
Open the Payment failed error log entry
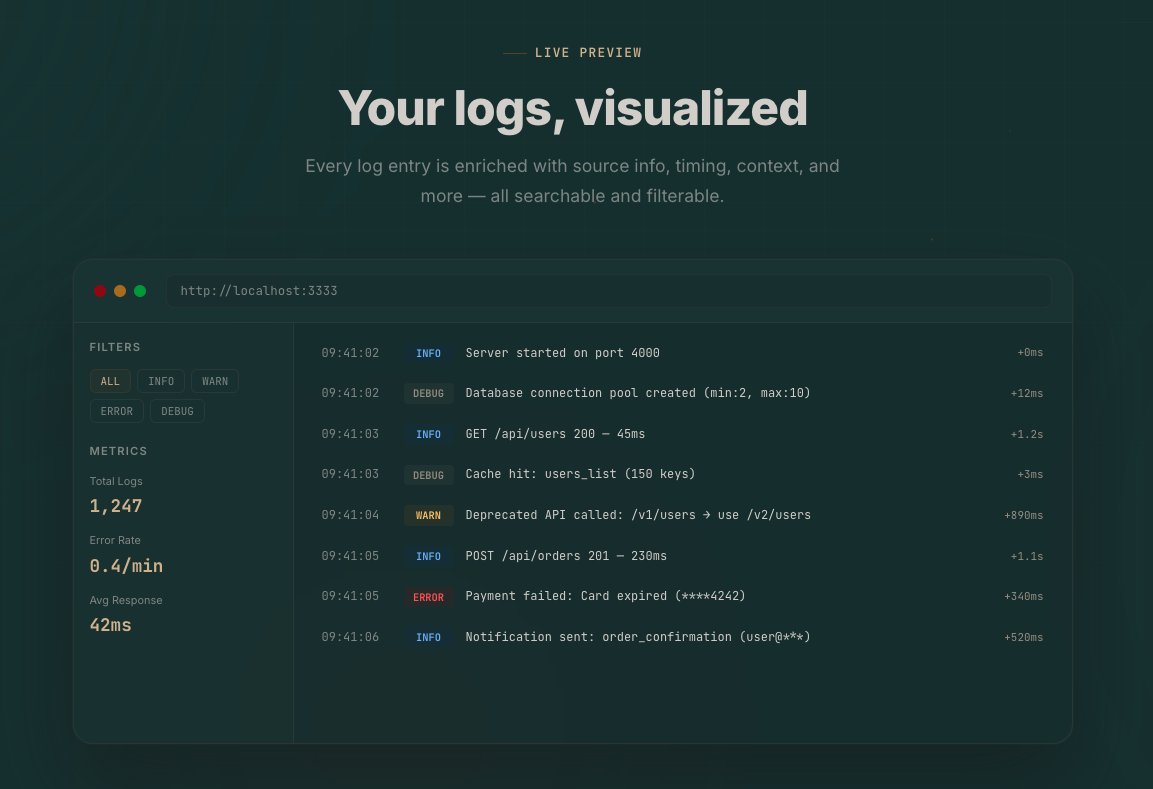coord(605,596)
